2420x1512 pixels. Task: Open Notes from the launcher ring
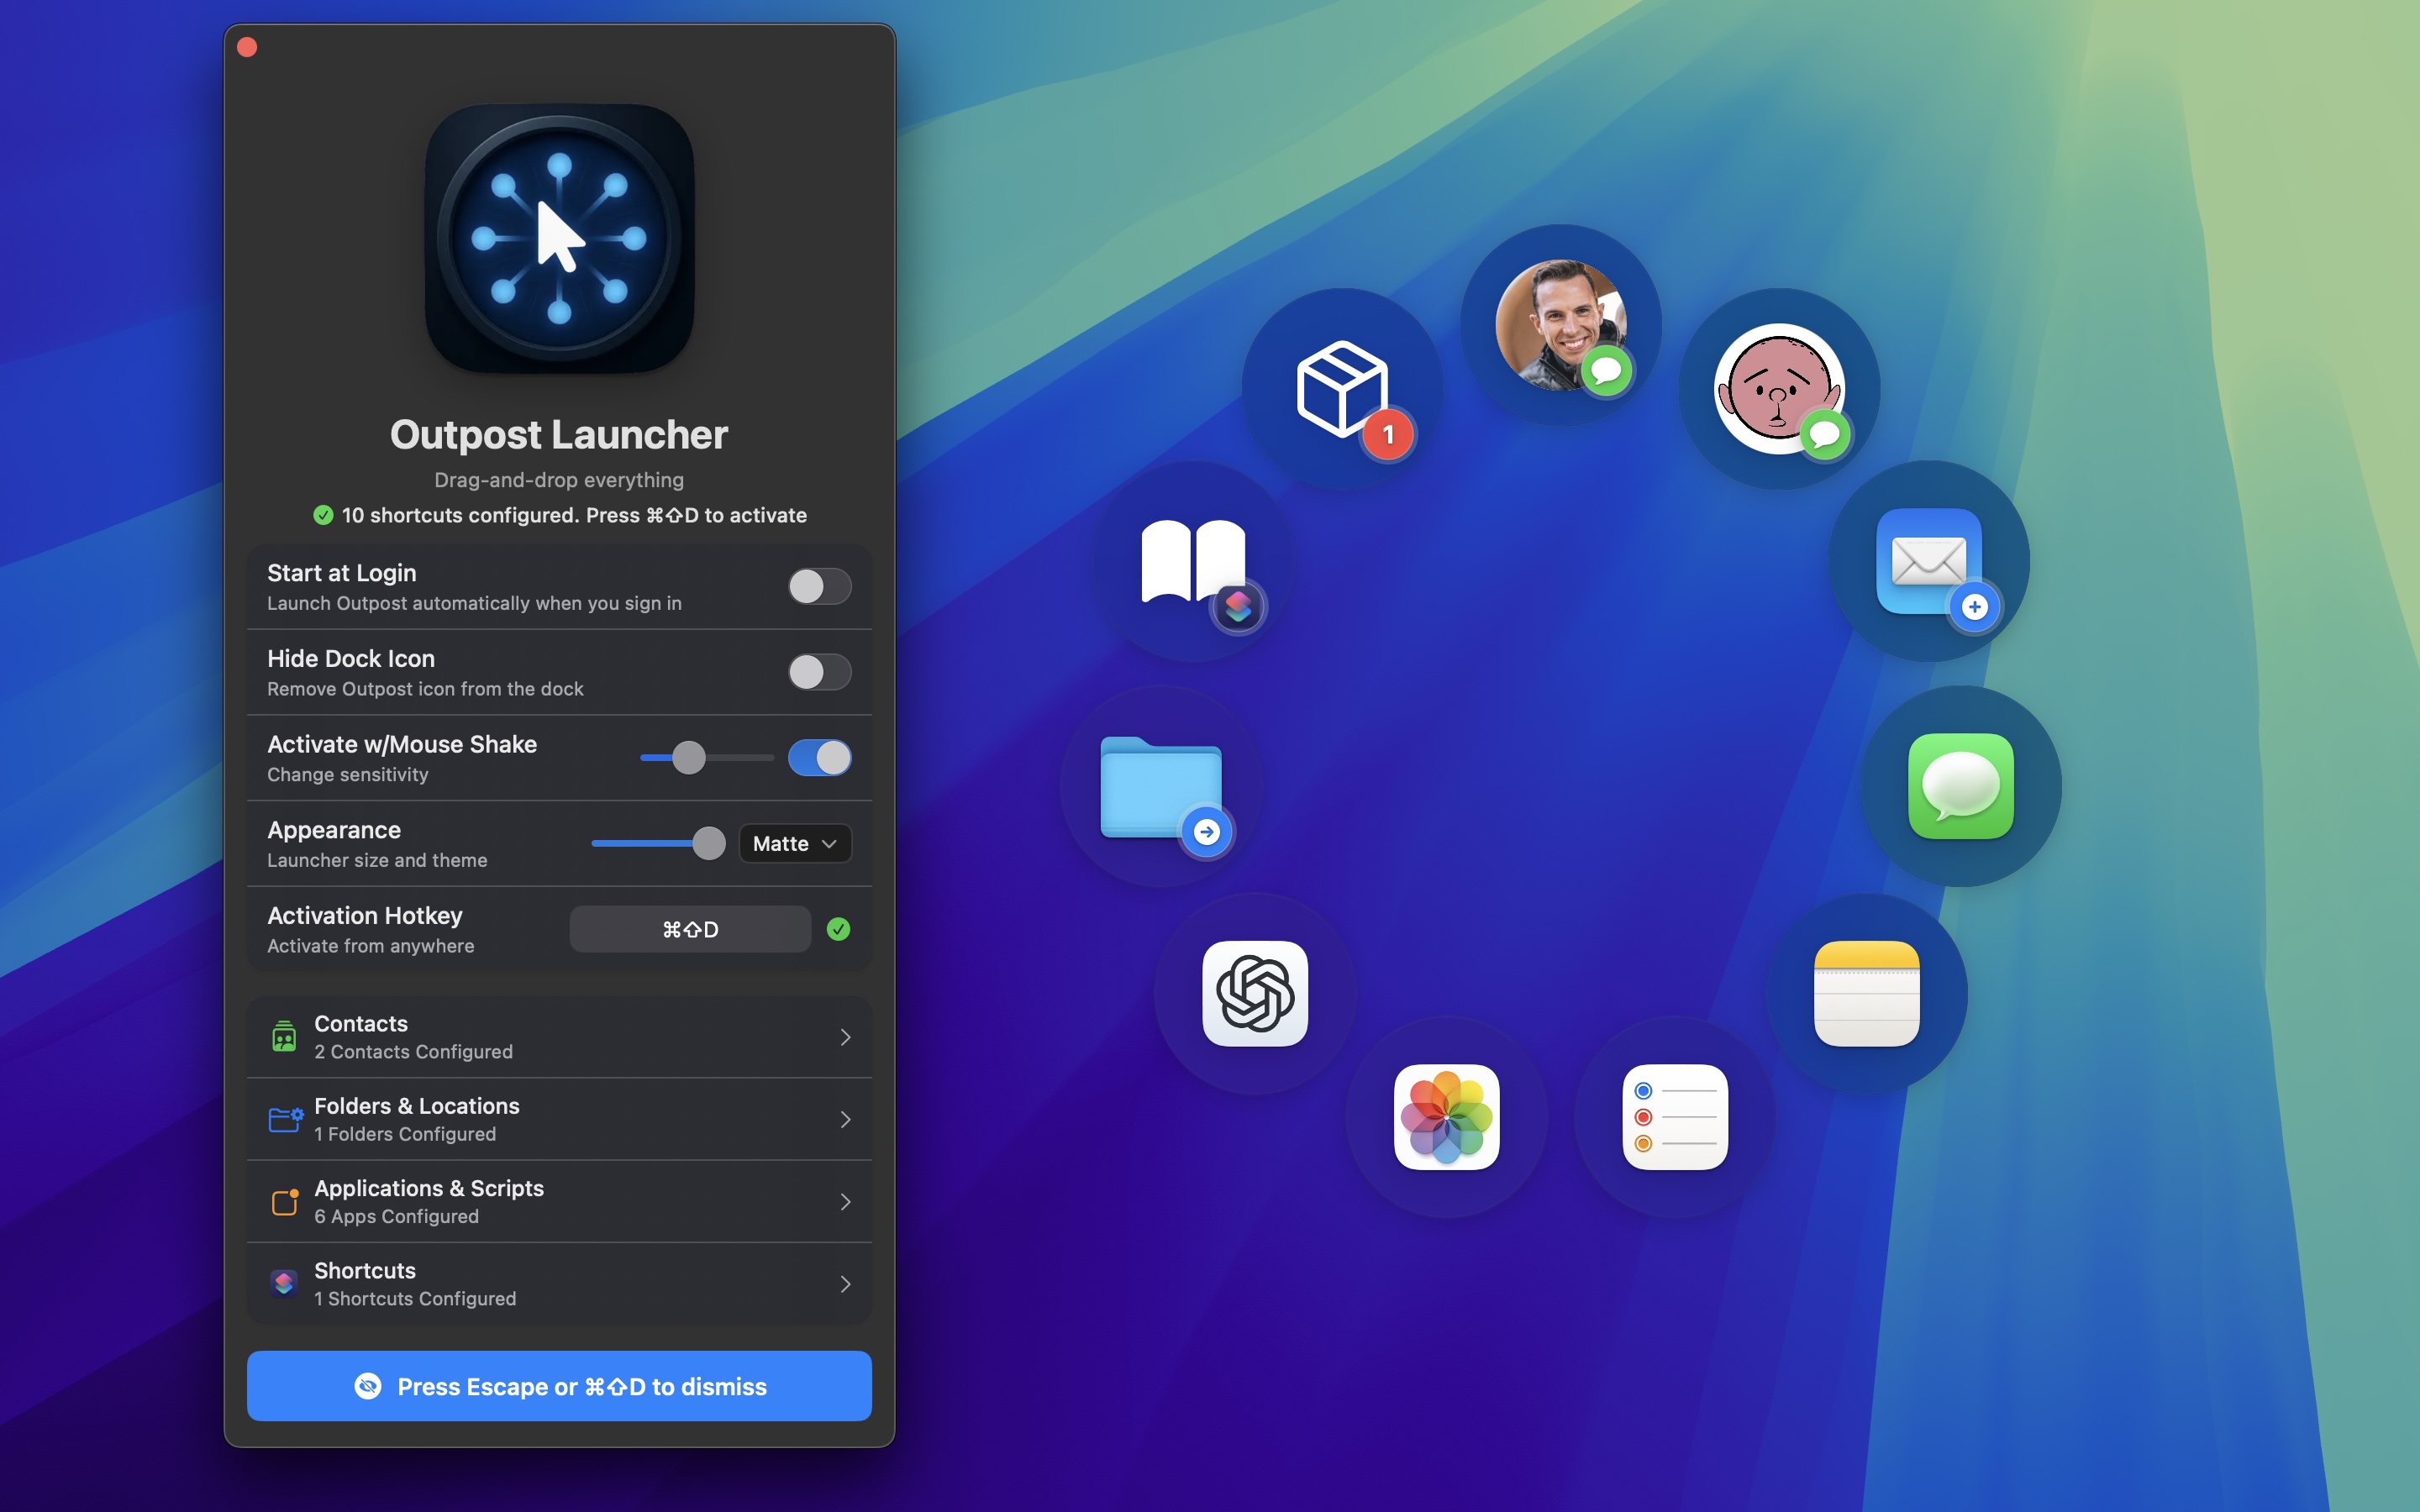coord(1866,992)
